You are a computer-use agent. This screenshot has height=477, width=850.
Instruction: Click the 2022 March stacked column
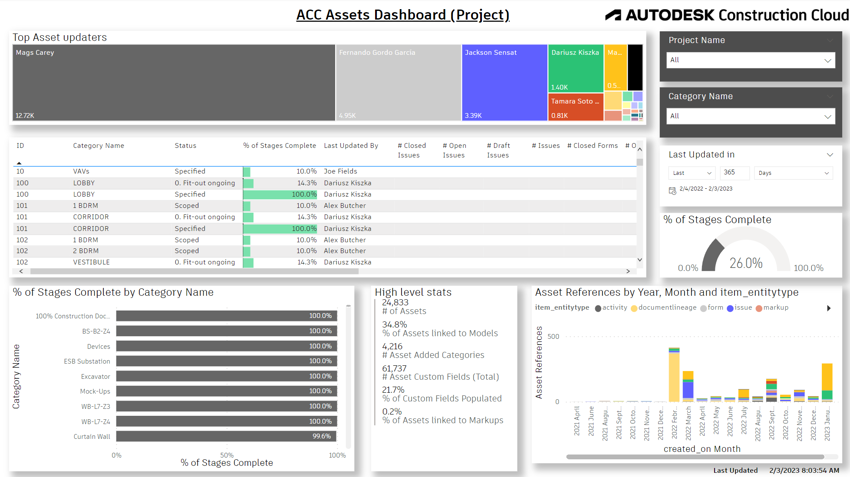[688, 386]
